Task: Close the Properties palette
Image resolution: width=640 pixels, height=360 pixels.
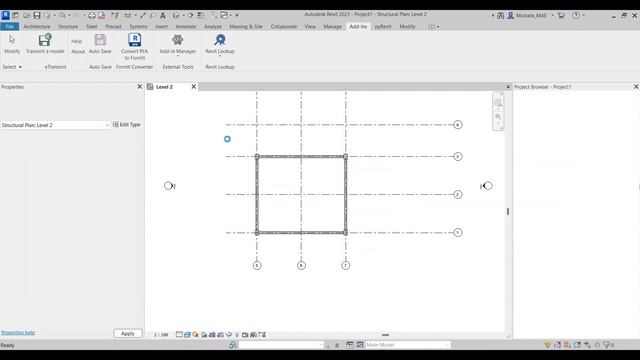Action: 140,87
